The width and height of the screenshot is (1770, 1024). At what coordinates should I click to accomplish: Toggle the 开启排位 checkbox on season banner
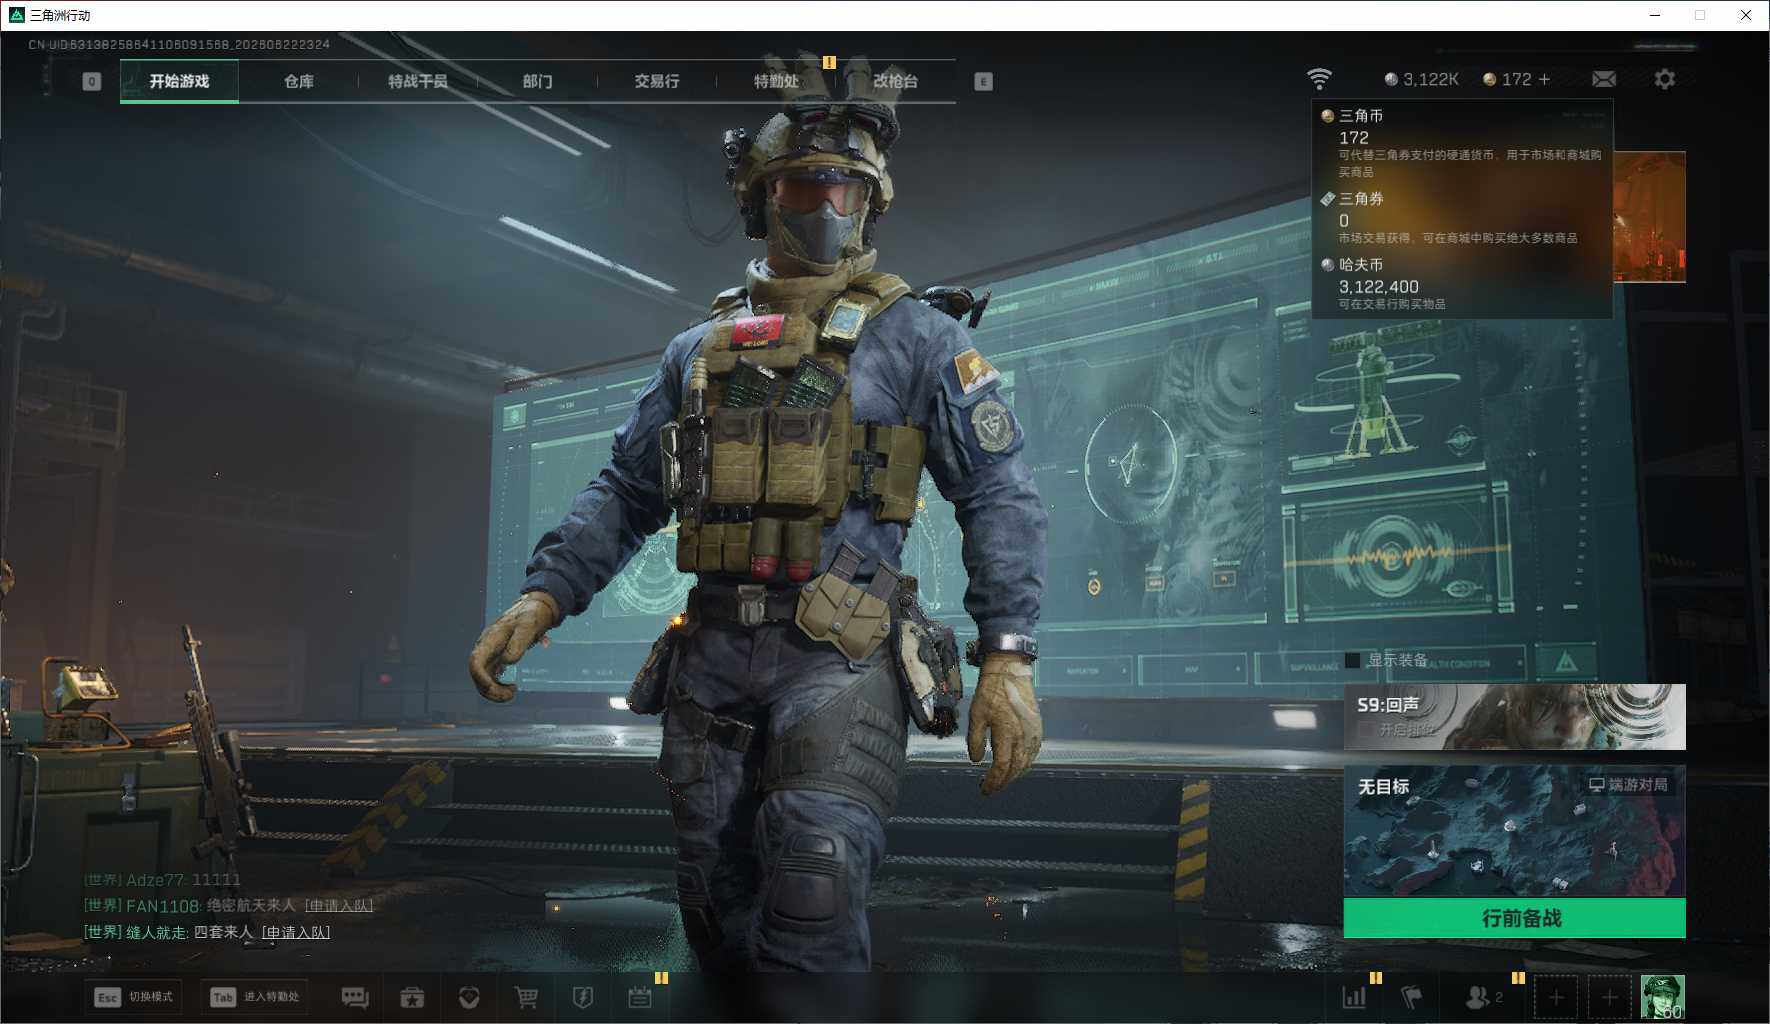click(x=1365, y=730)
